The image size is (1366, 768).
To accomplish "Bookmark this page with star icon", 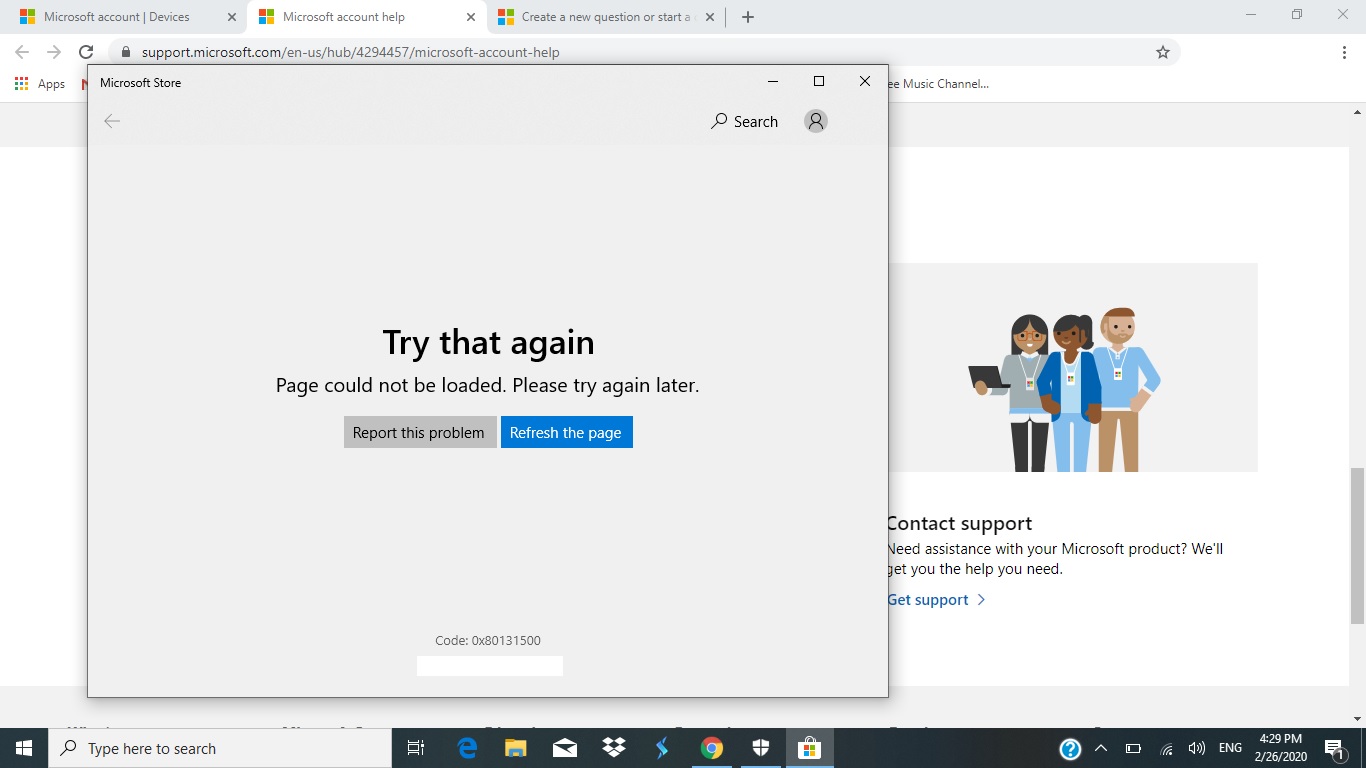I will [x=1162, y=52].
